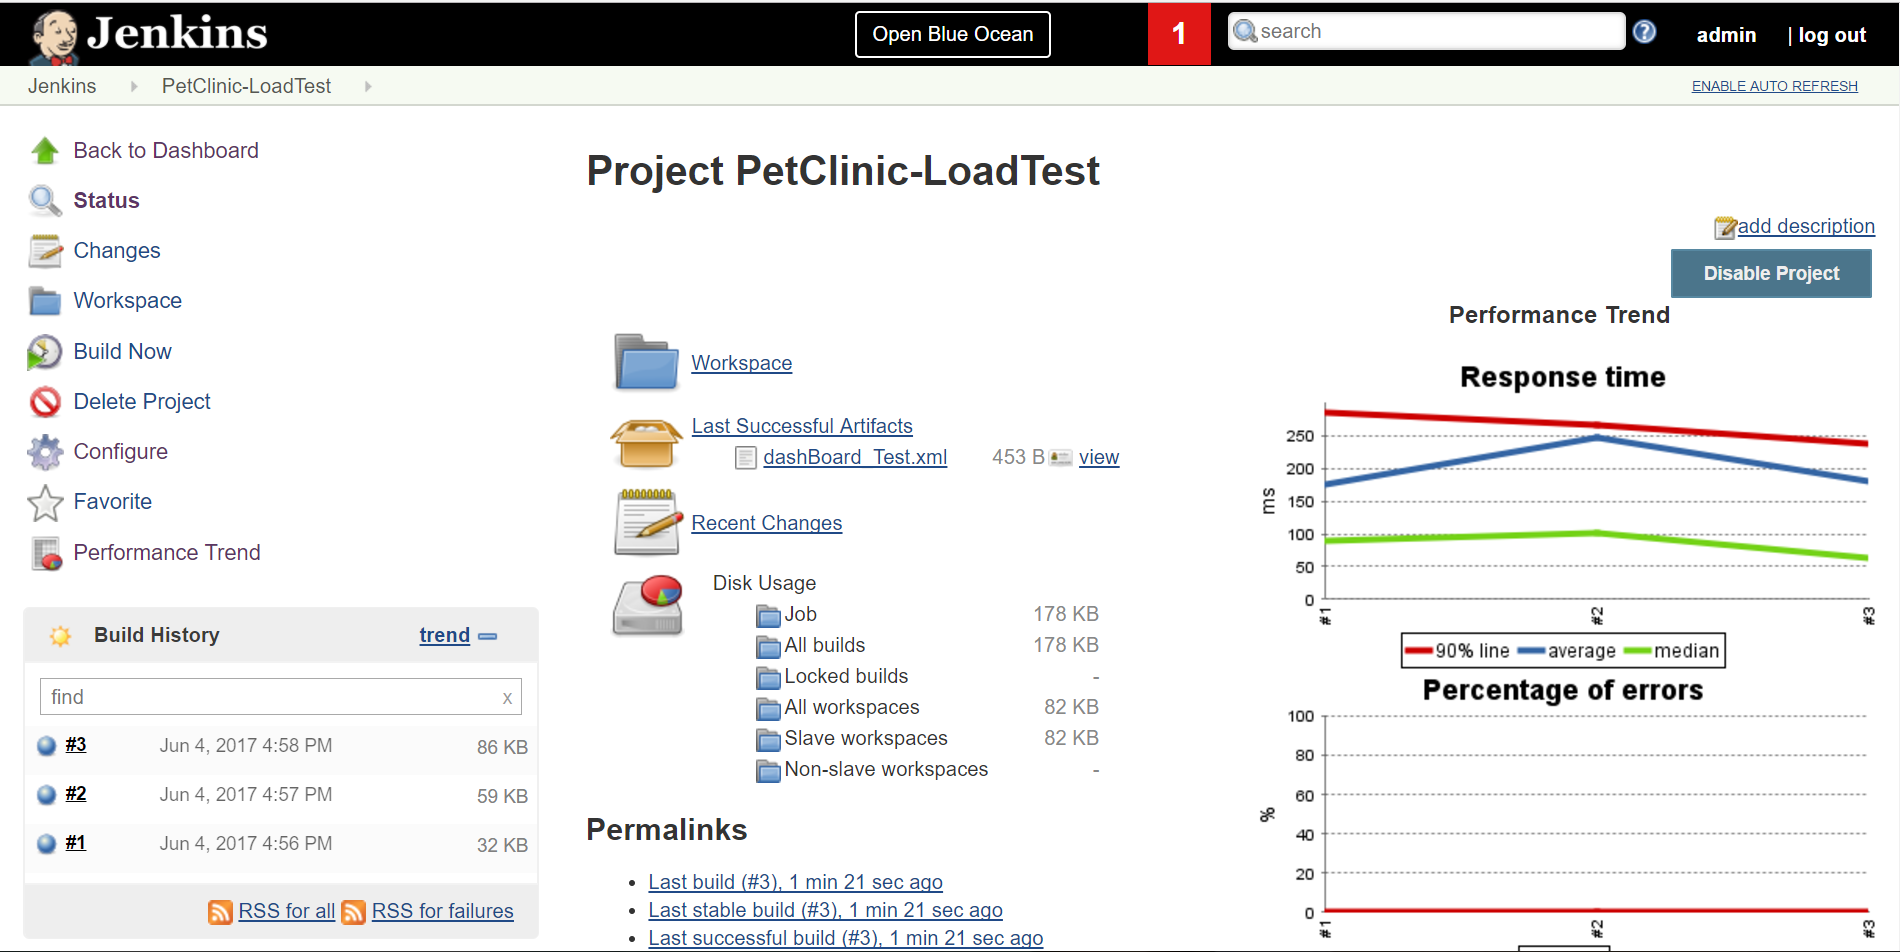
Task: Open the red notification count badge
Action: (x=1179, y=34)
